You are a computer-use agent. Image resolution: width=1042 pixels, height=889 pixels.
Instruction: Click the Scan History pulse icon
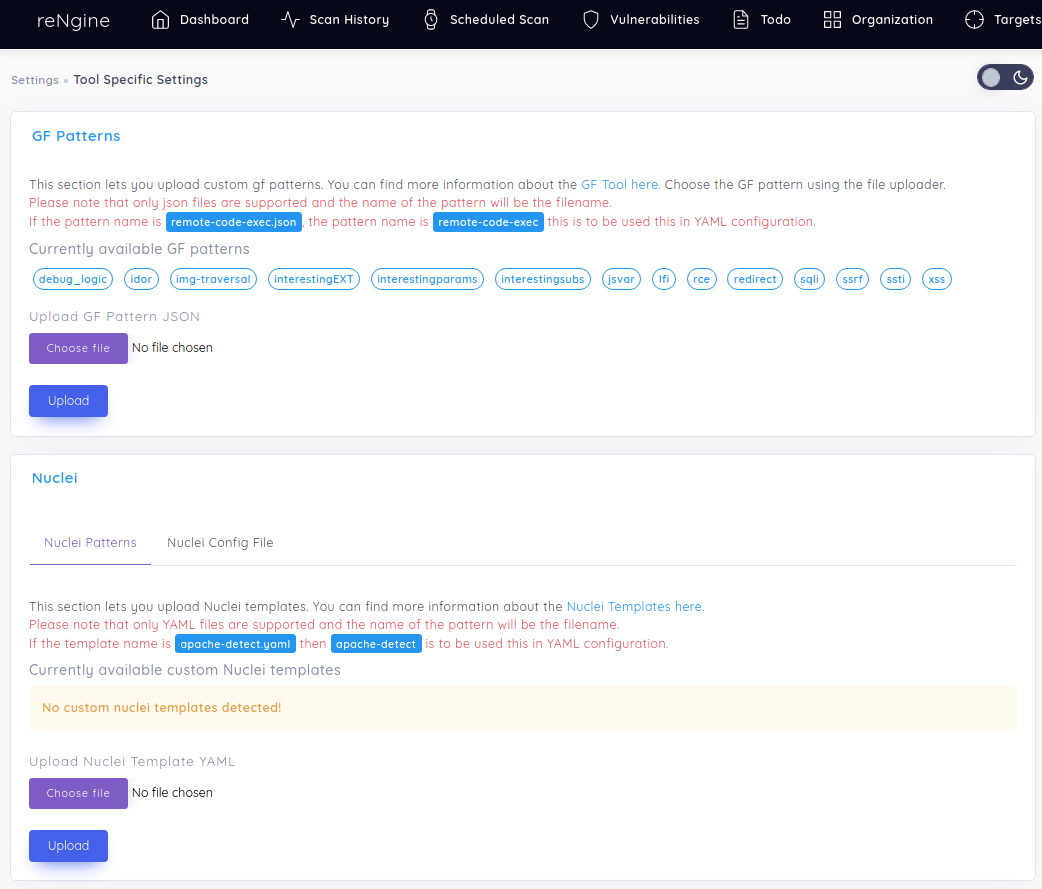click(x=290, y=20)
